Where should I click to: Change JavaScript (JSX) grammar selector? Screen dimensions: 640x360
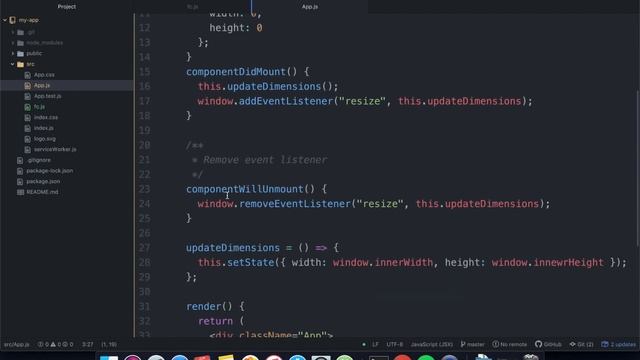tap(431, 344)
